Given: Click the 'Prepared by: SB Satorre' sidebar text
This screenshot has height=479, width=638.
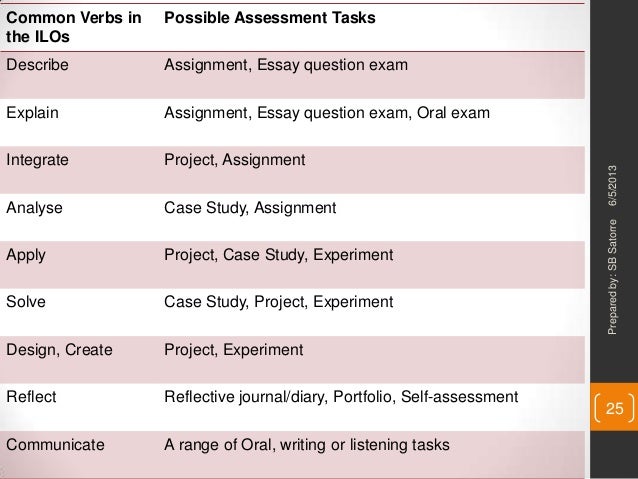Looking at the screenshot, I should pos(612,277).
